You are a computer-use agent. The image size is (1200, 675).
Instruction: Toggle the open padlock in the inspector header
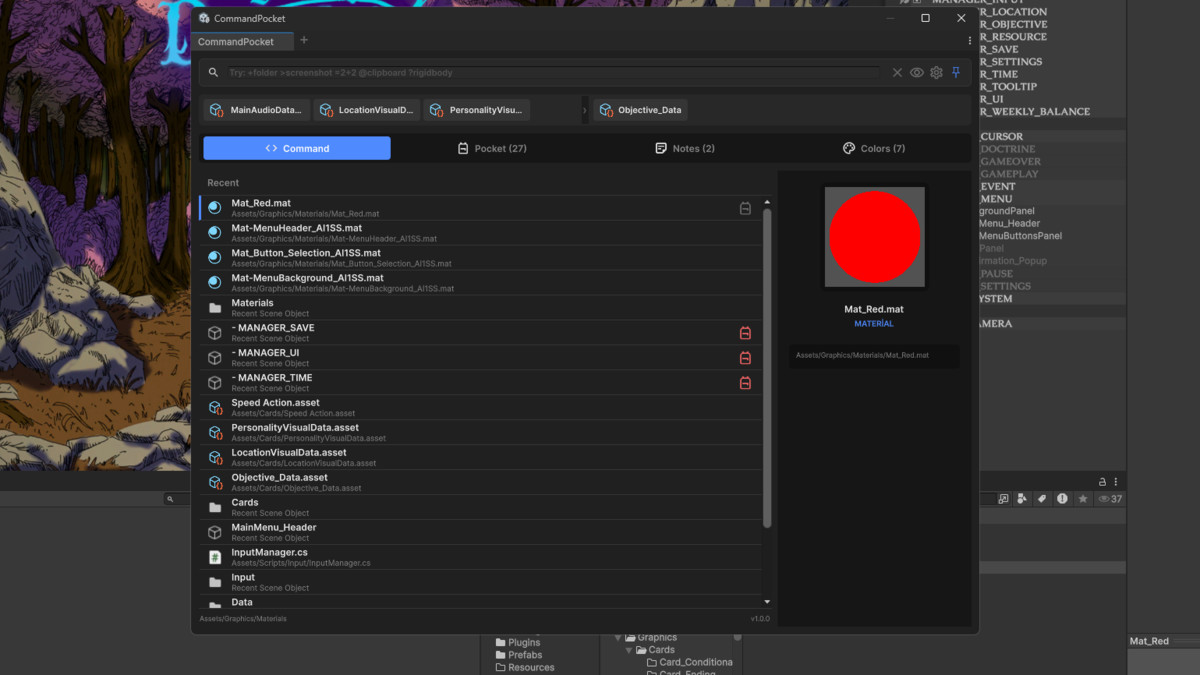pyautogui.click(x=1103, y=481)
